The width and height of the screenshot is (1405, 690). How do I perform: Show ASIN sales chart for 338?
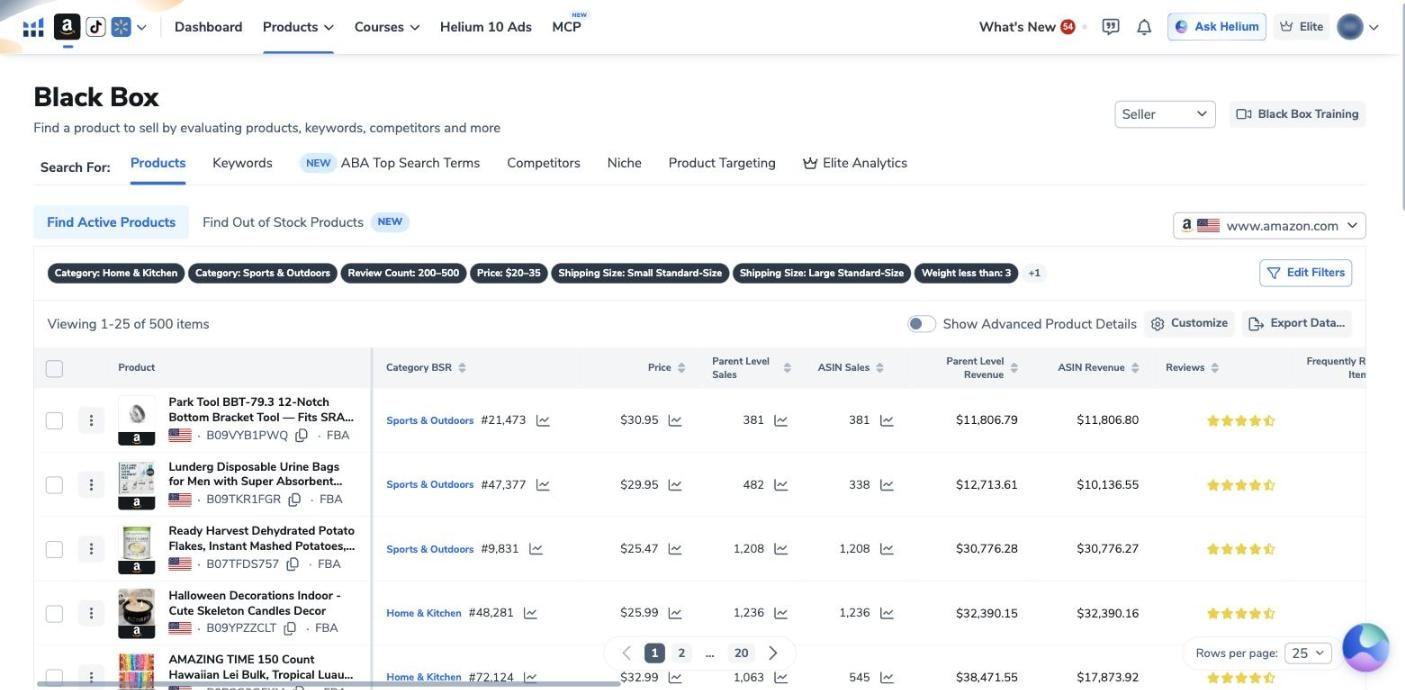click(x=886, y=485)
